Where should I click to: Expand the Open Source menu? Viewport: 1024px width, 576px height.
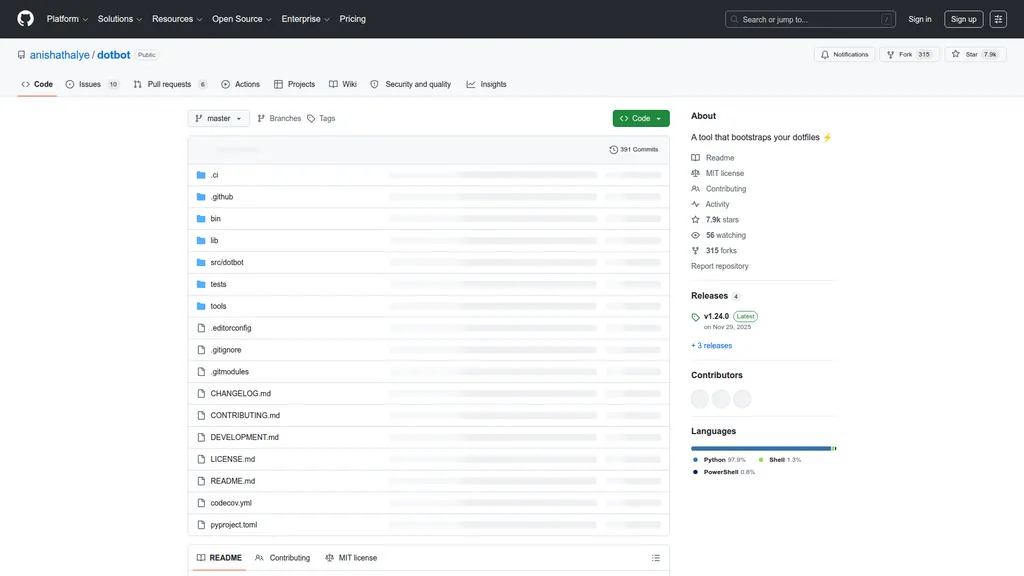tap(242, 19)
